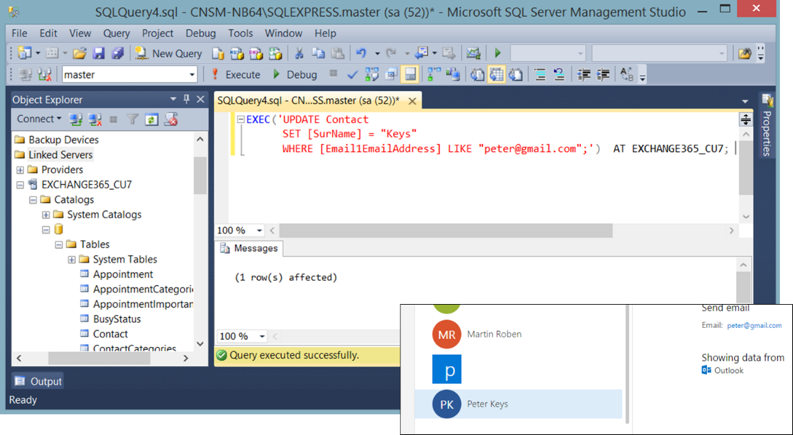Open the Connect dropdown in Object Explorer
The image size is (793, 435).
[39, 119]
